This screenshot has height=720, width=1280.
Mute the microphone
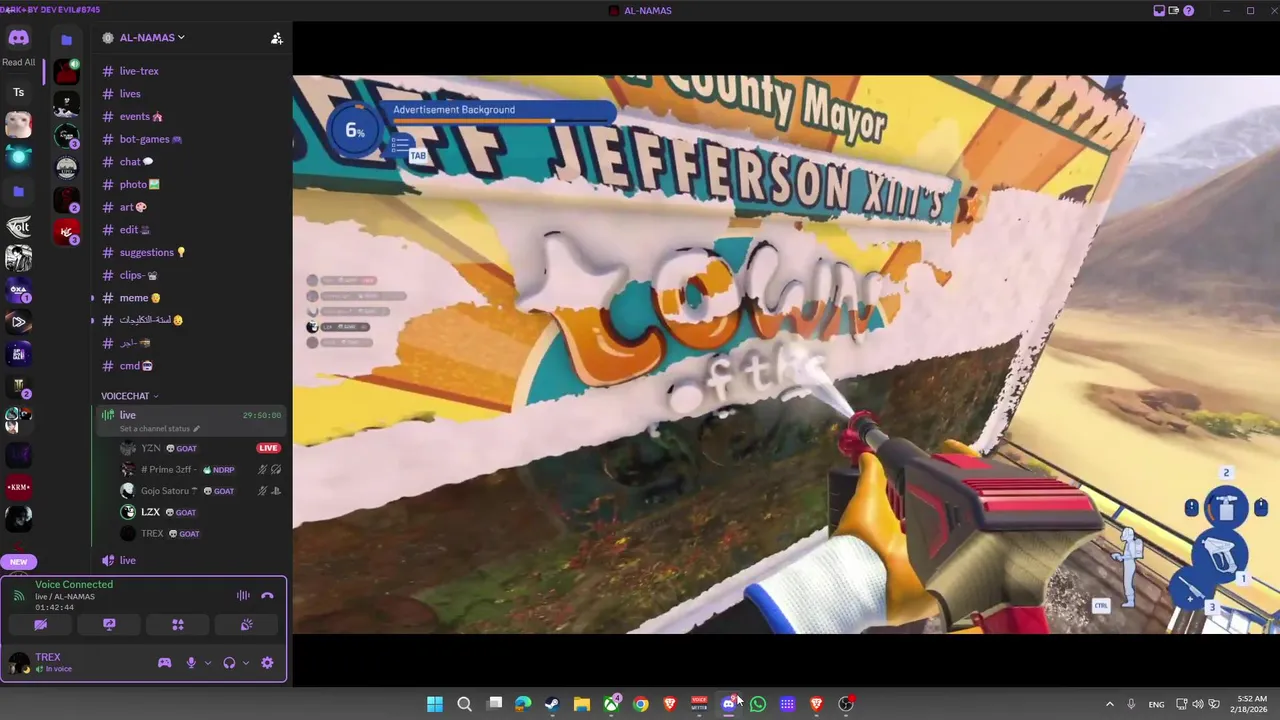tap(191, 663)
